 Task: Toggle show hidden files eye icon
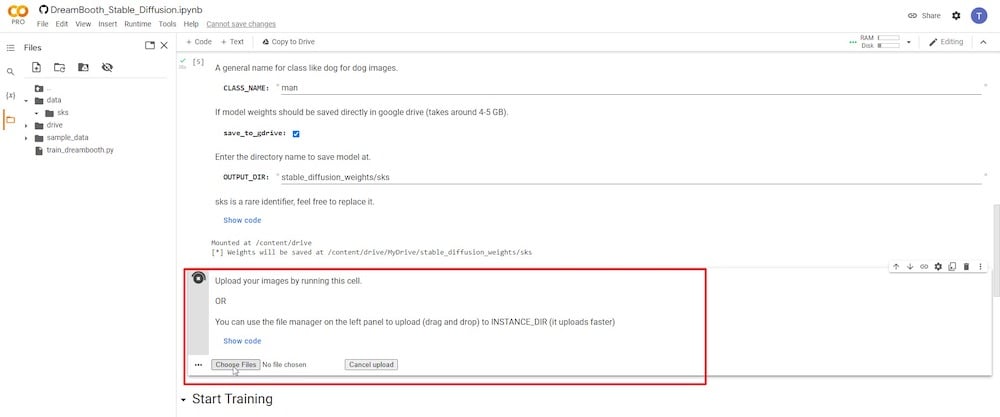[x=107, y=67]
